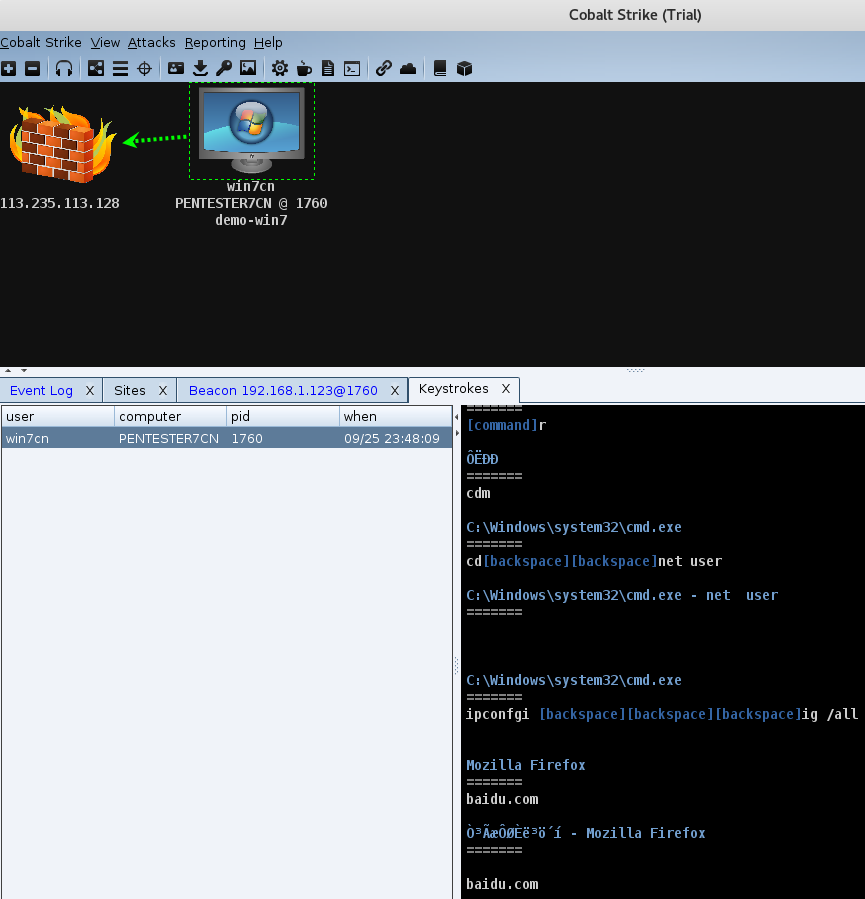Switch to the Event Log tab

click(41, 390)
